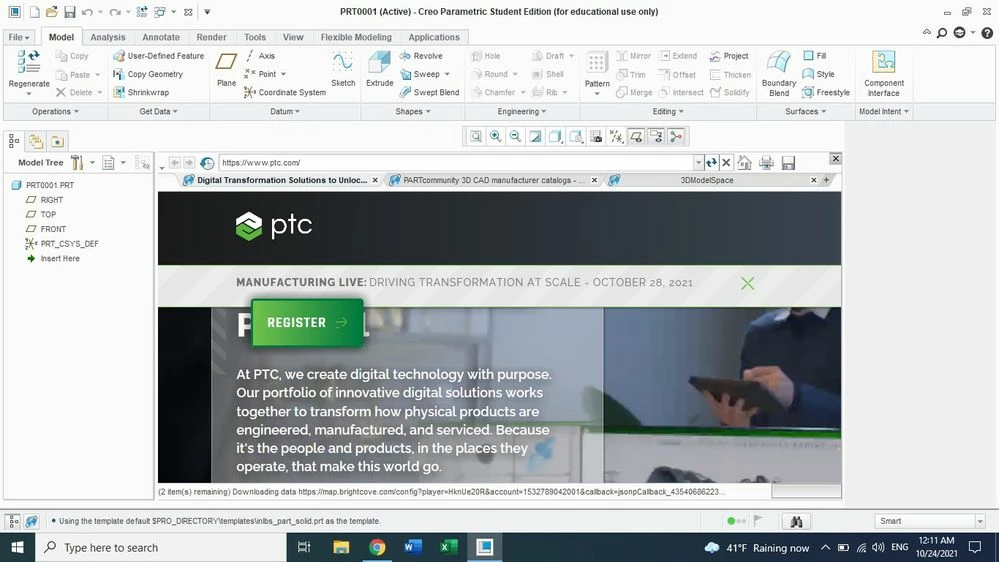Open the Boundary Blend tool
The image size is (999, 562).
779,73
